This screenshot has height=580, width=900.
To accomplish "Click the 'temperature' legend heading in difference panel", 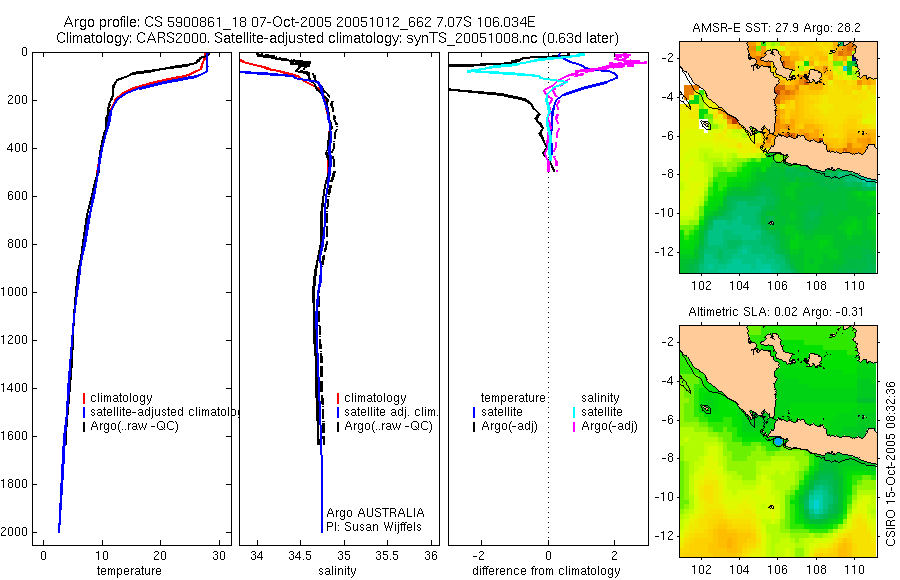I will [x=513, y=398].
